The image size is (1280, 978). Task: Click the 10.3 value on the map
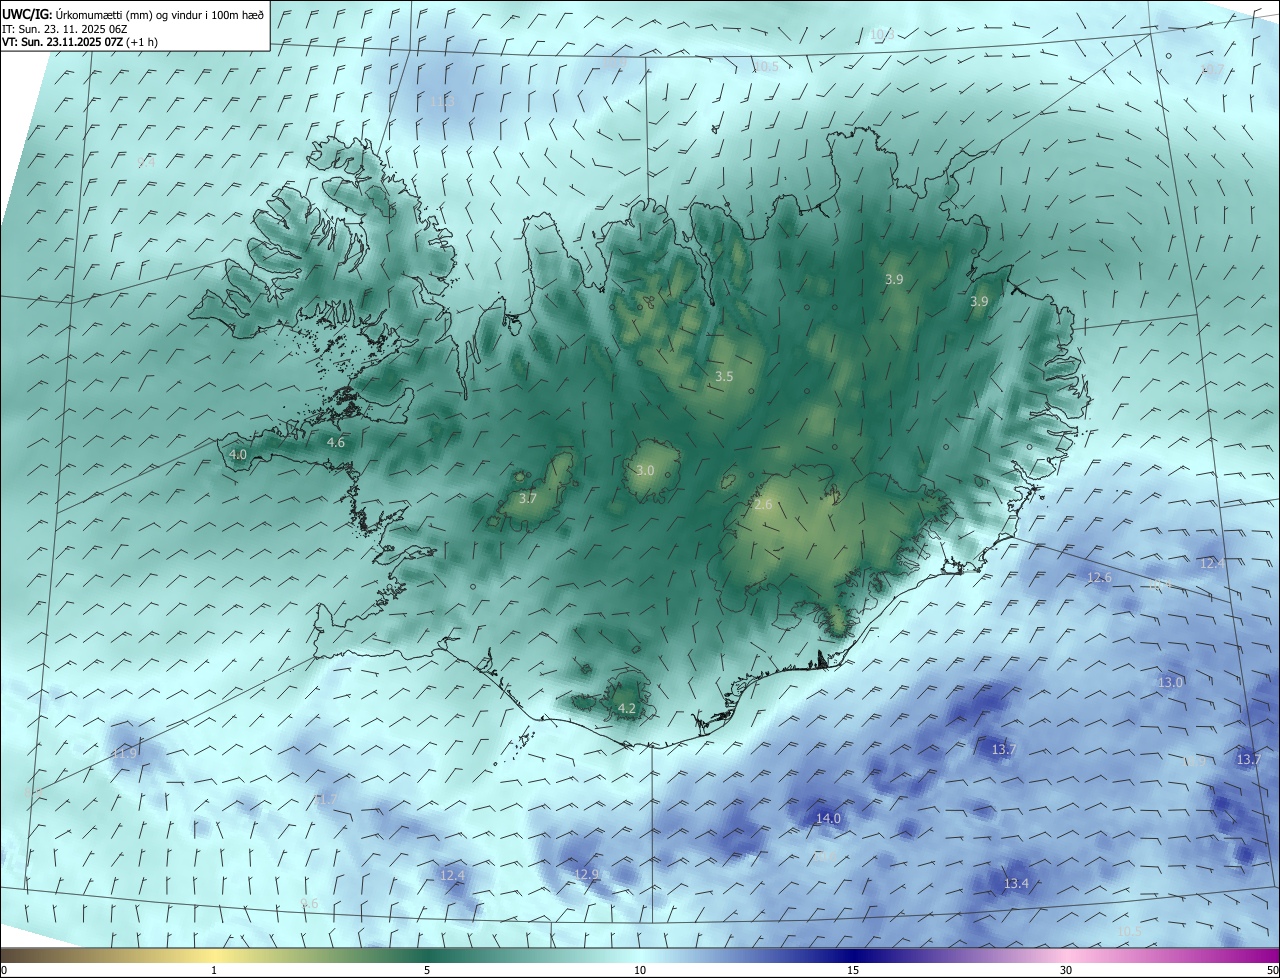(881, 34)
